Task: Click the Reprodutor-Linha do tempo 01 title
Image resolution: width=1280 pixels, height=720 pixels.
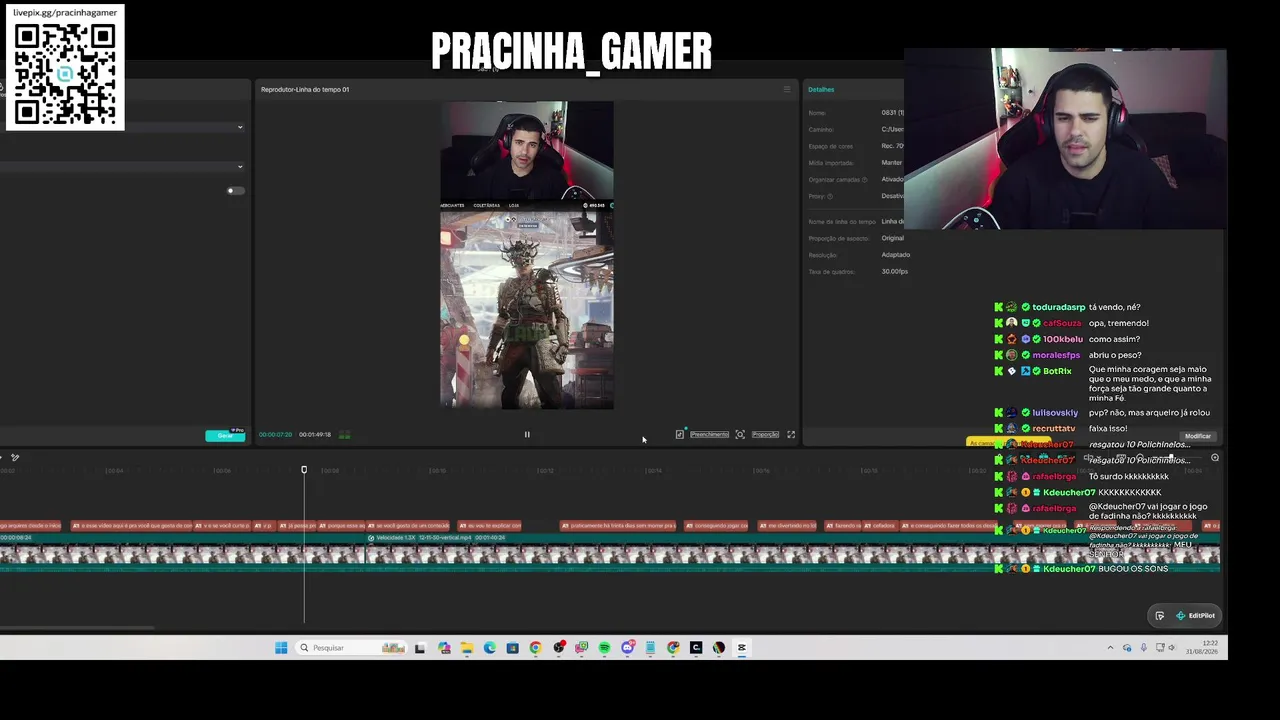Action: click(305, 89)
